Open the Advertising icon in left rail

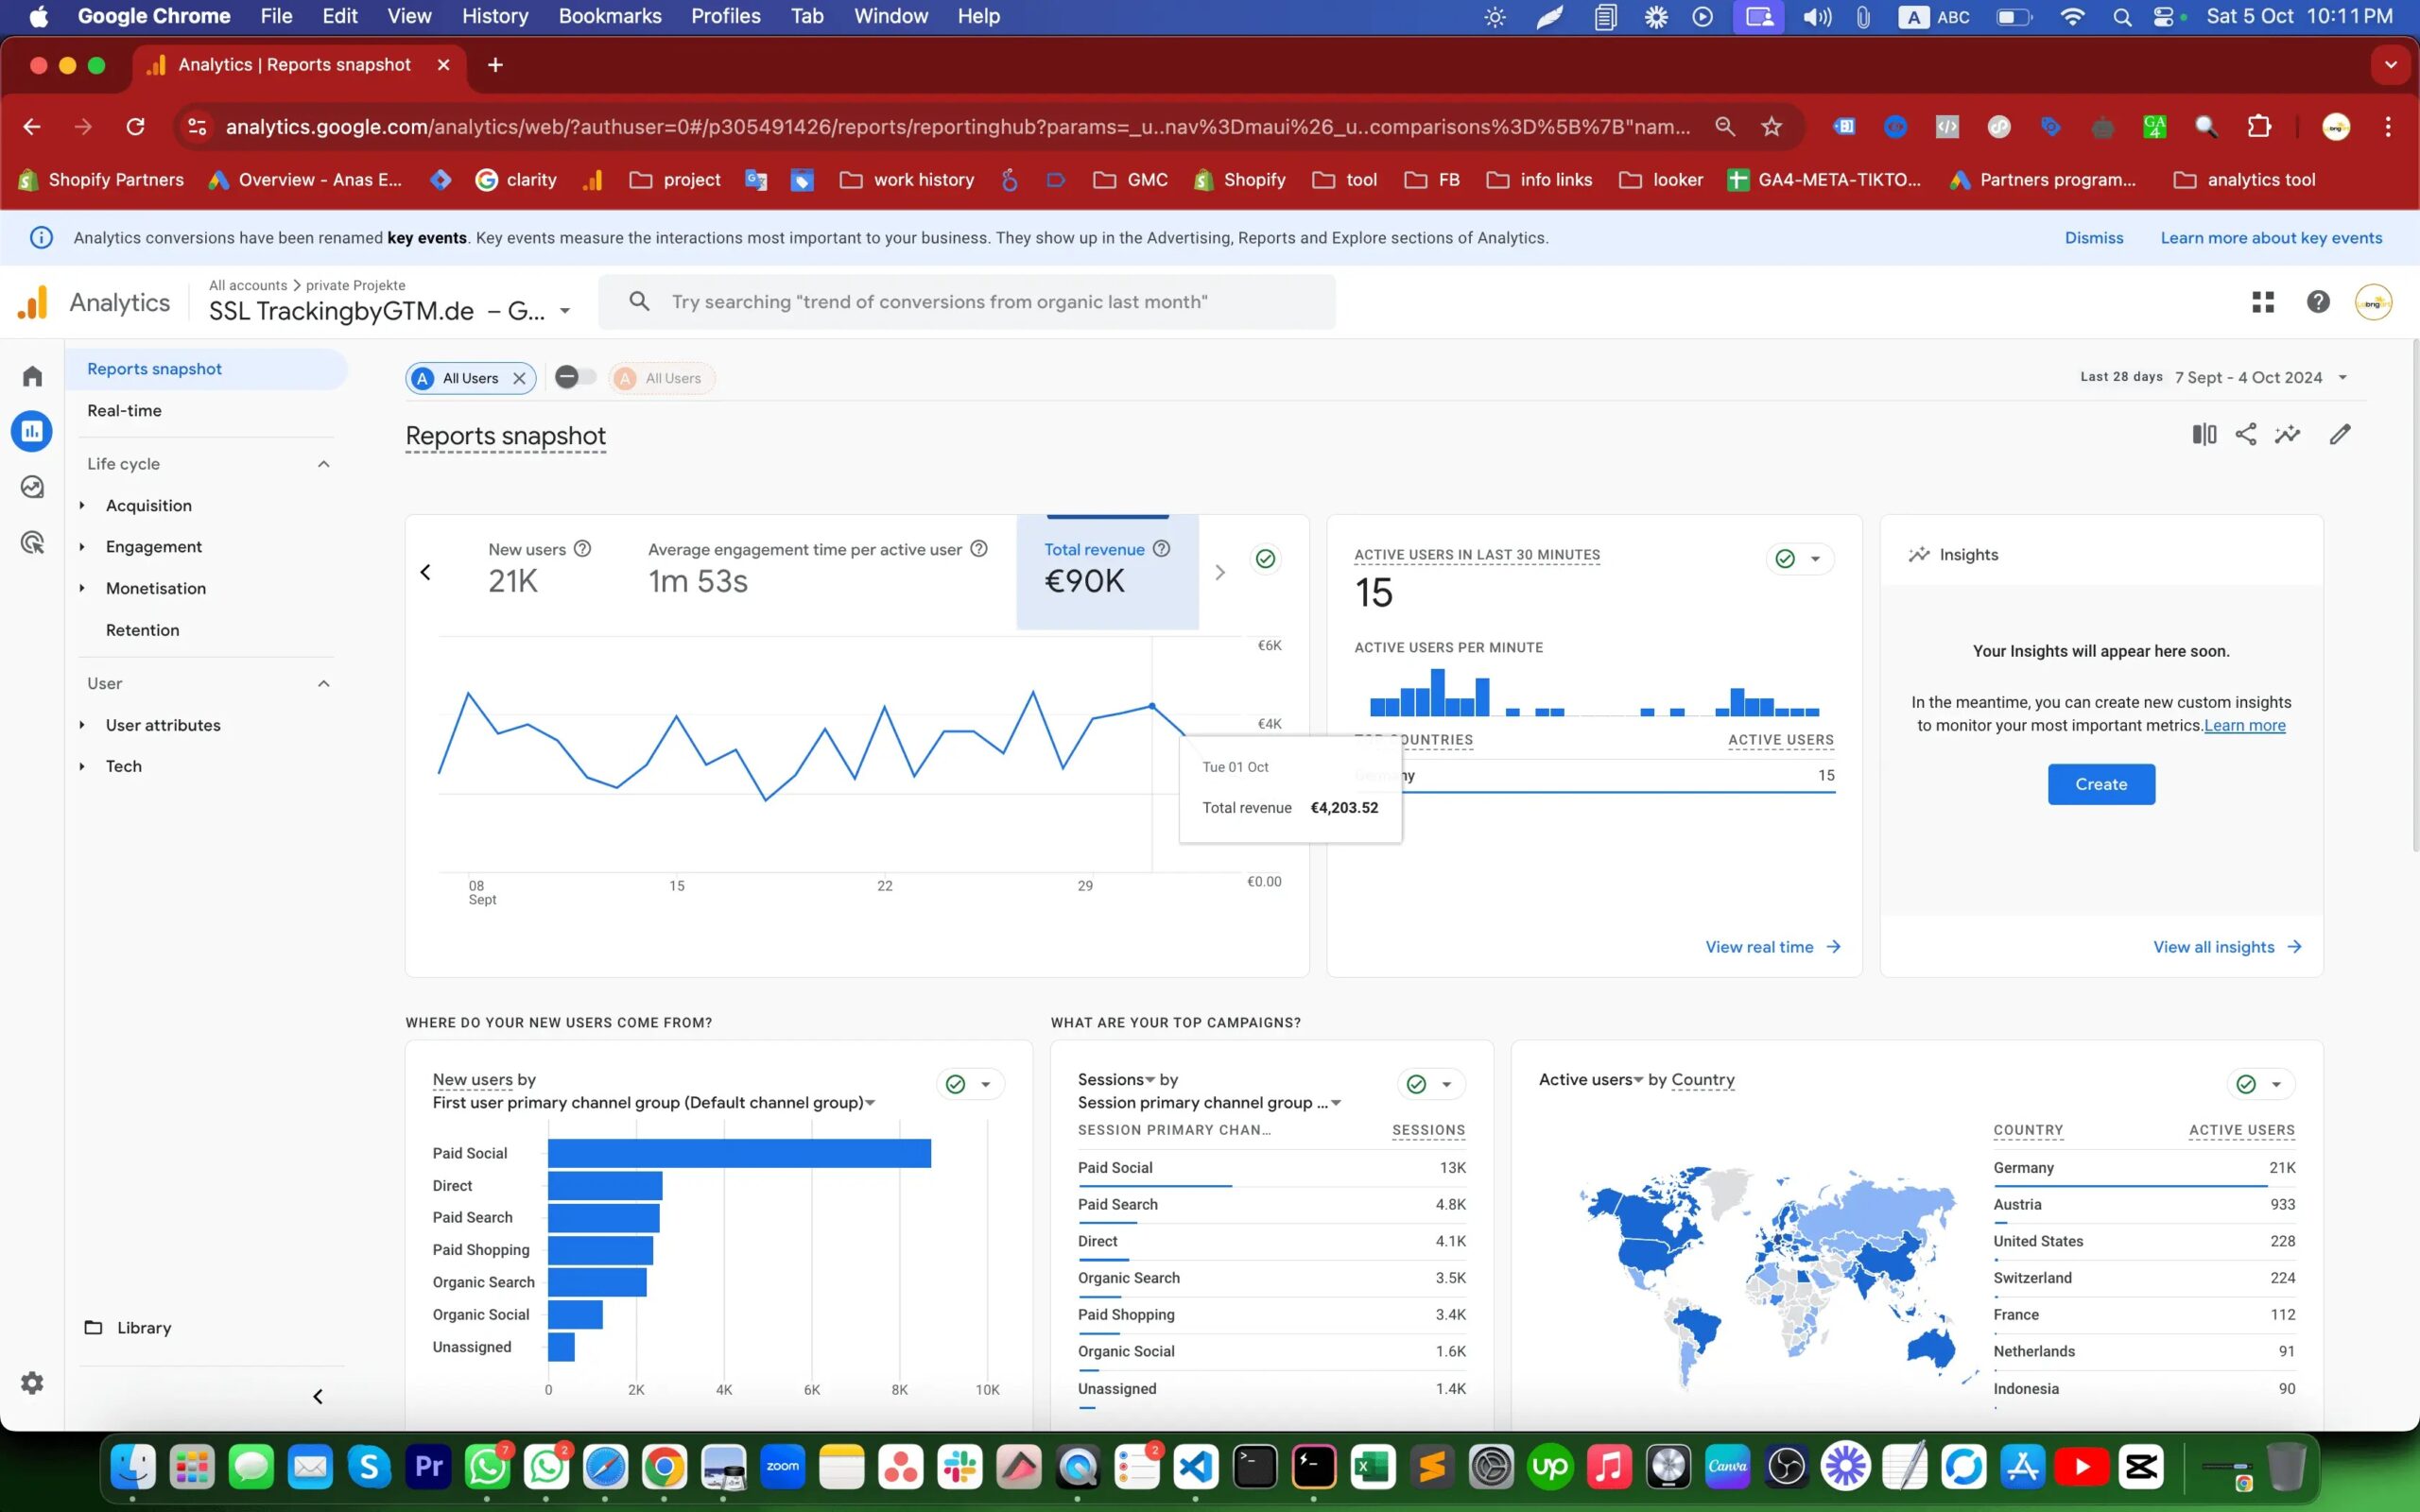pyautogui.click(x=32, y=542)
